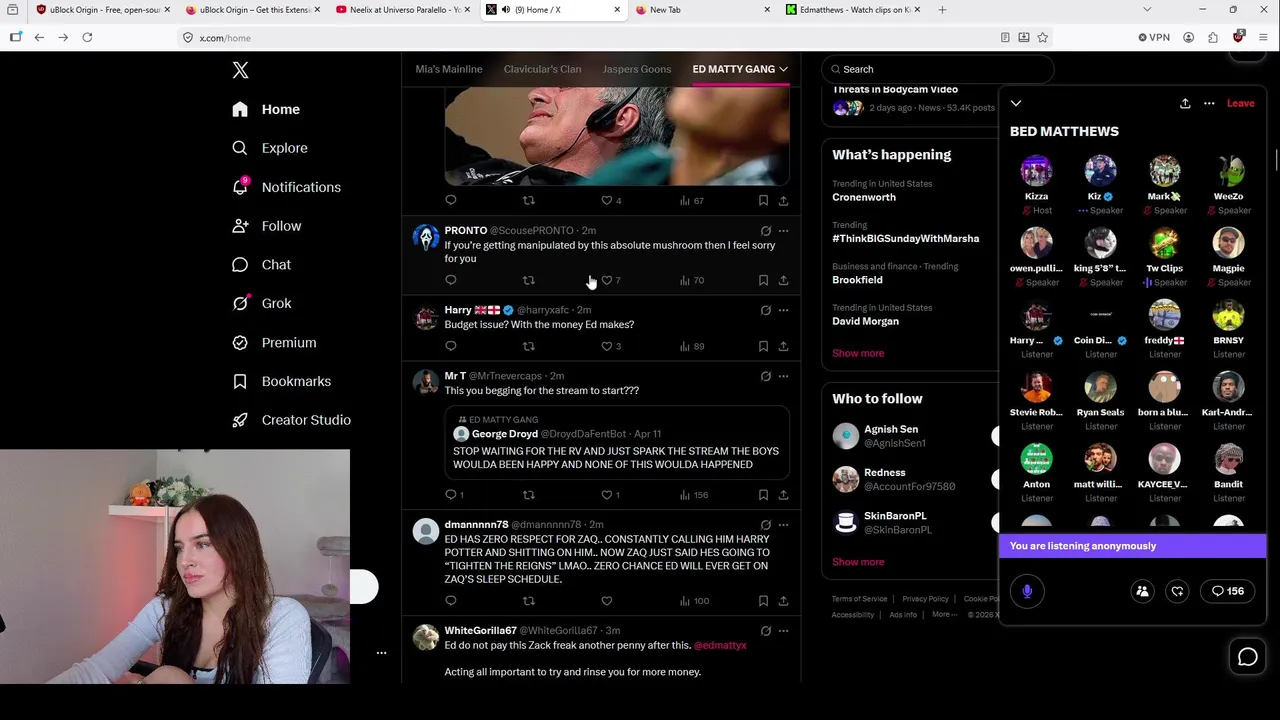Collapse the Space panel with chevron
The height and width of the screenshot is (720, 1280).
click(1016, 103)
